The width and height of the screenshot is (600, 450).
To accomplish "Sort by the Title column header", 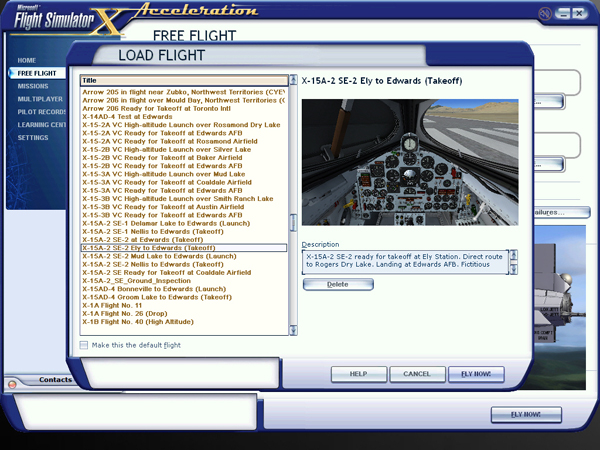I will [x=184, y=80].
